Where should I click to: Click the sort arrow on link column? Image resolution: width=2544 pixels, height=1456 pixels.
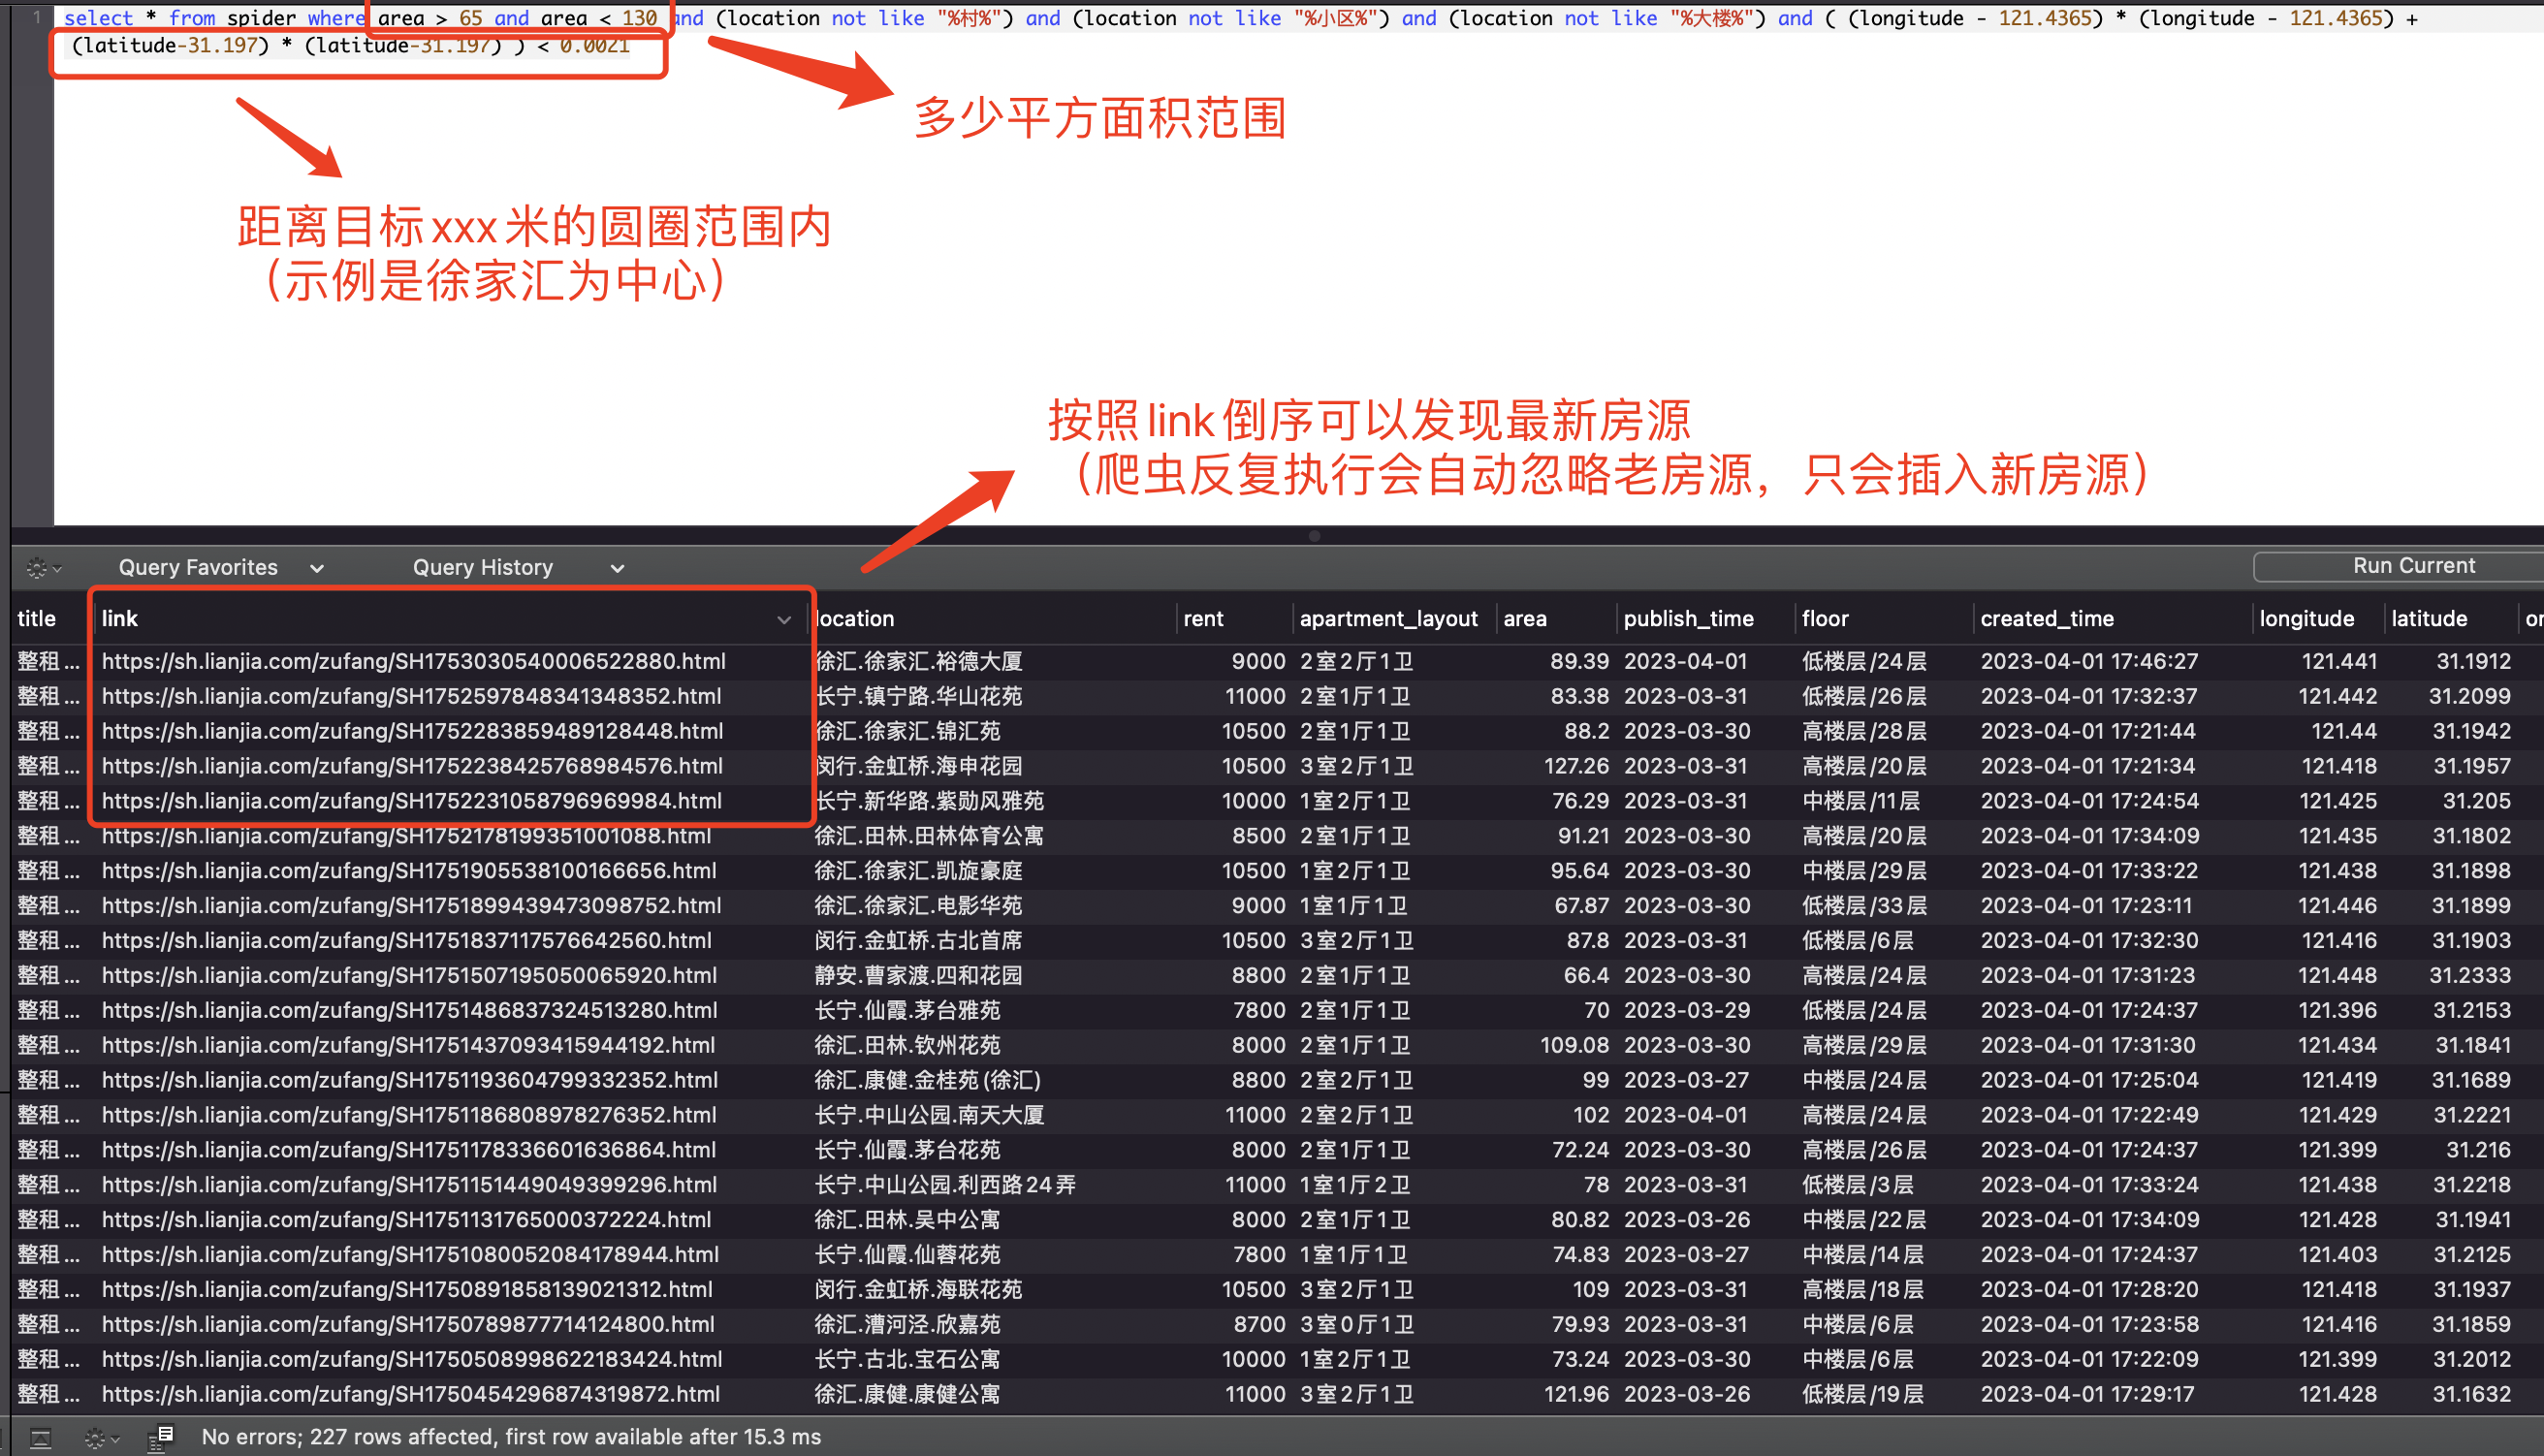coord(784,620)
